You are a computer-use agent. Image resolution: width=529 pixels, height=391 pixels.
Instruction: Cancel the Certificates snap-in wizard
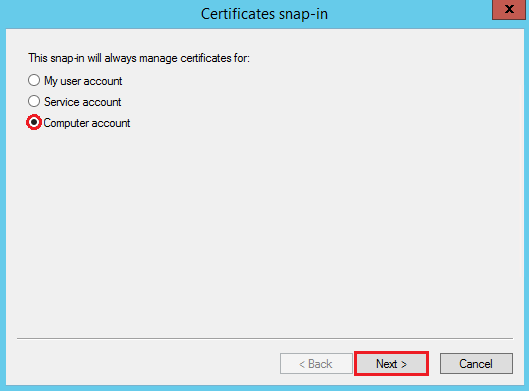476,364
